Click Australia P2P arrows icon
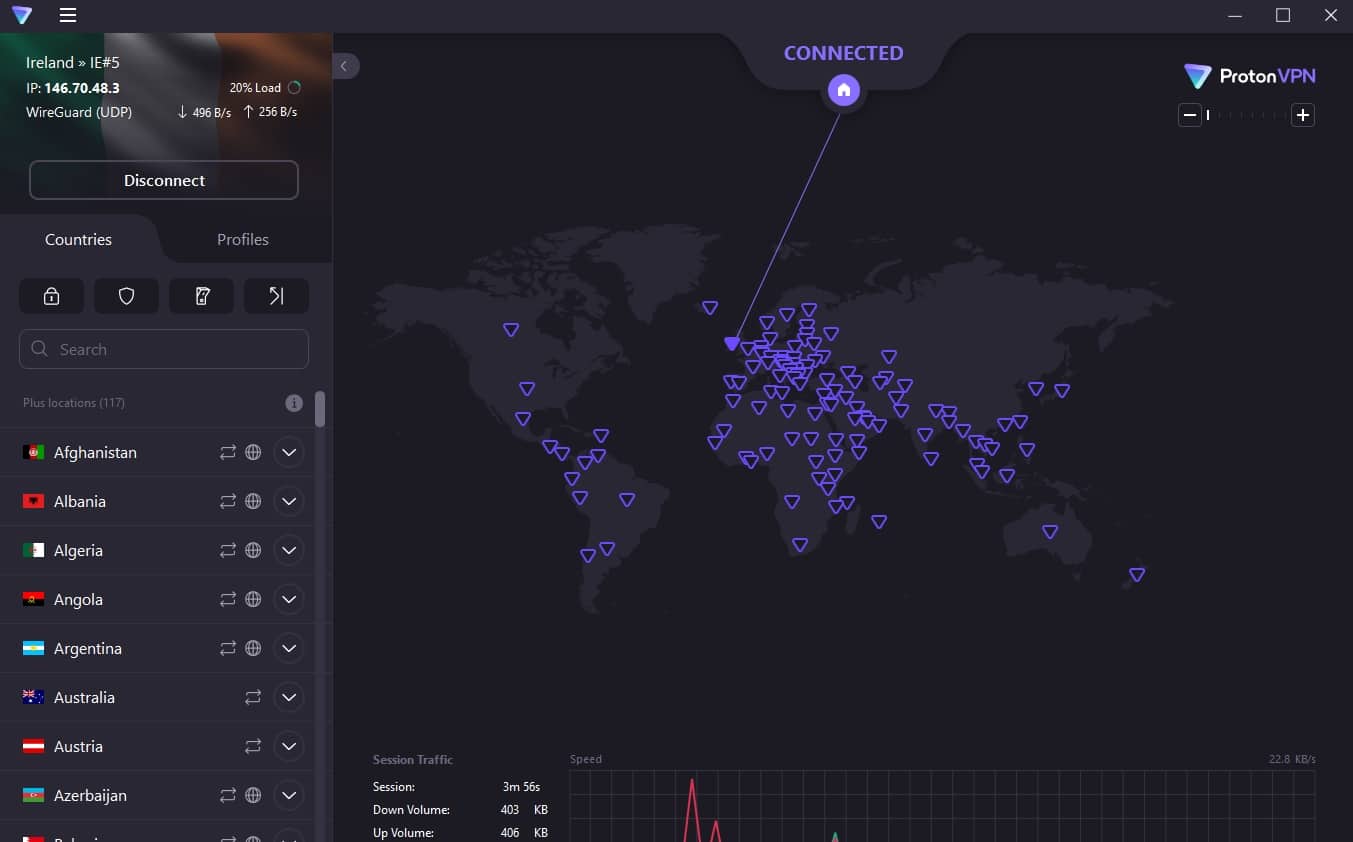This screenshot has width=1353, height=842. pyautogui.click(x=253, y=697)
